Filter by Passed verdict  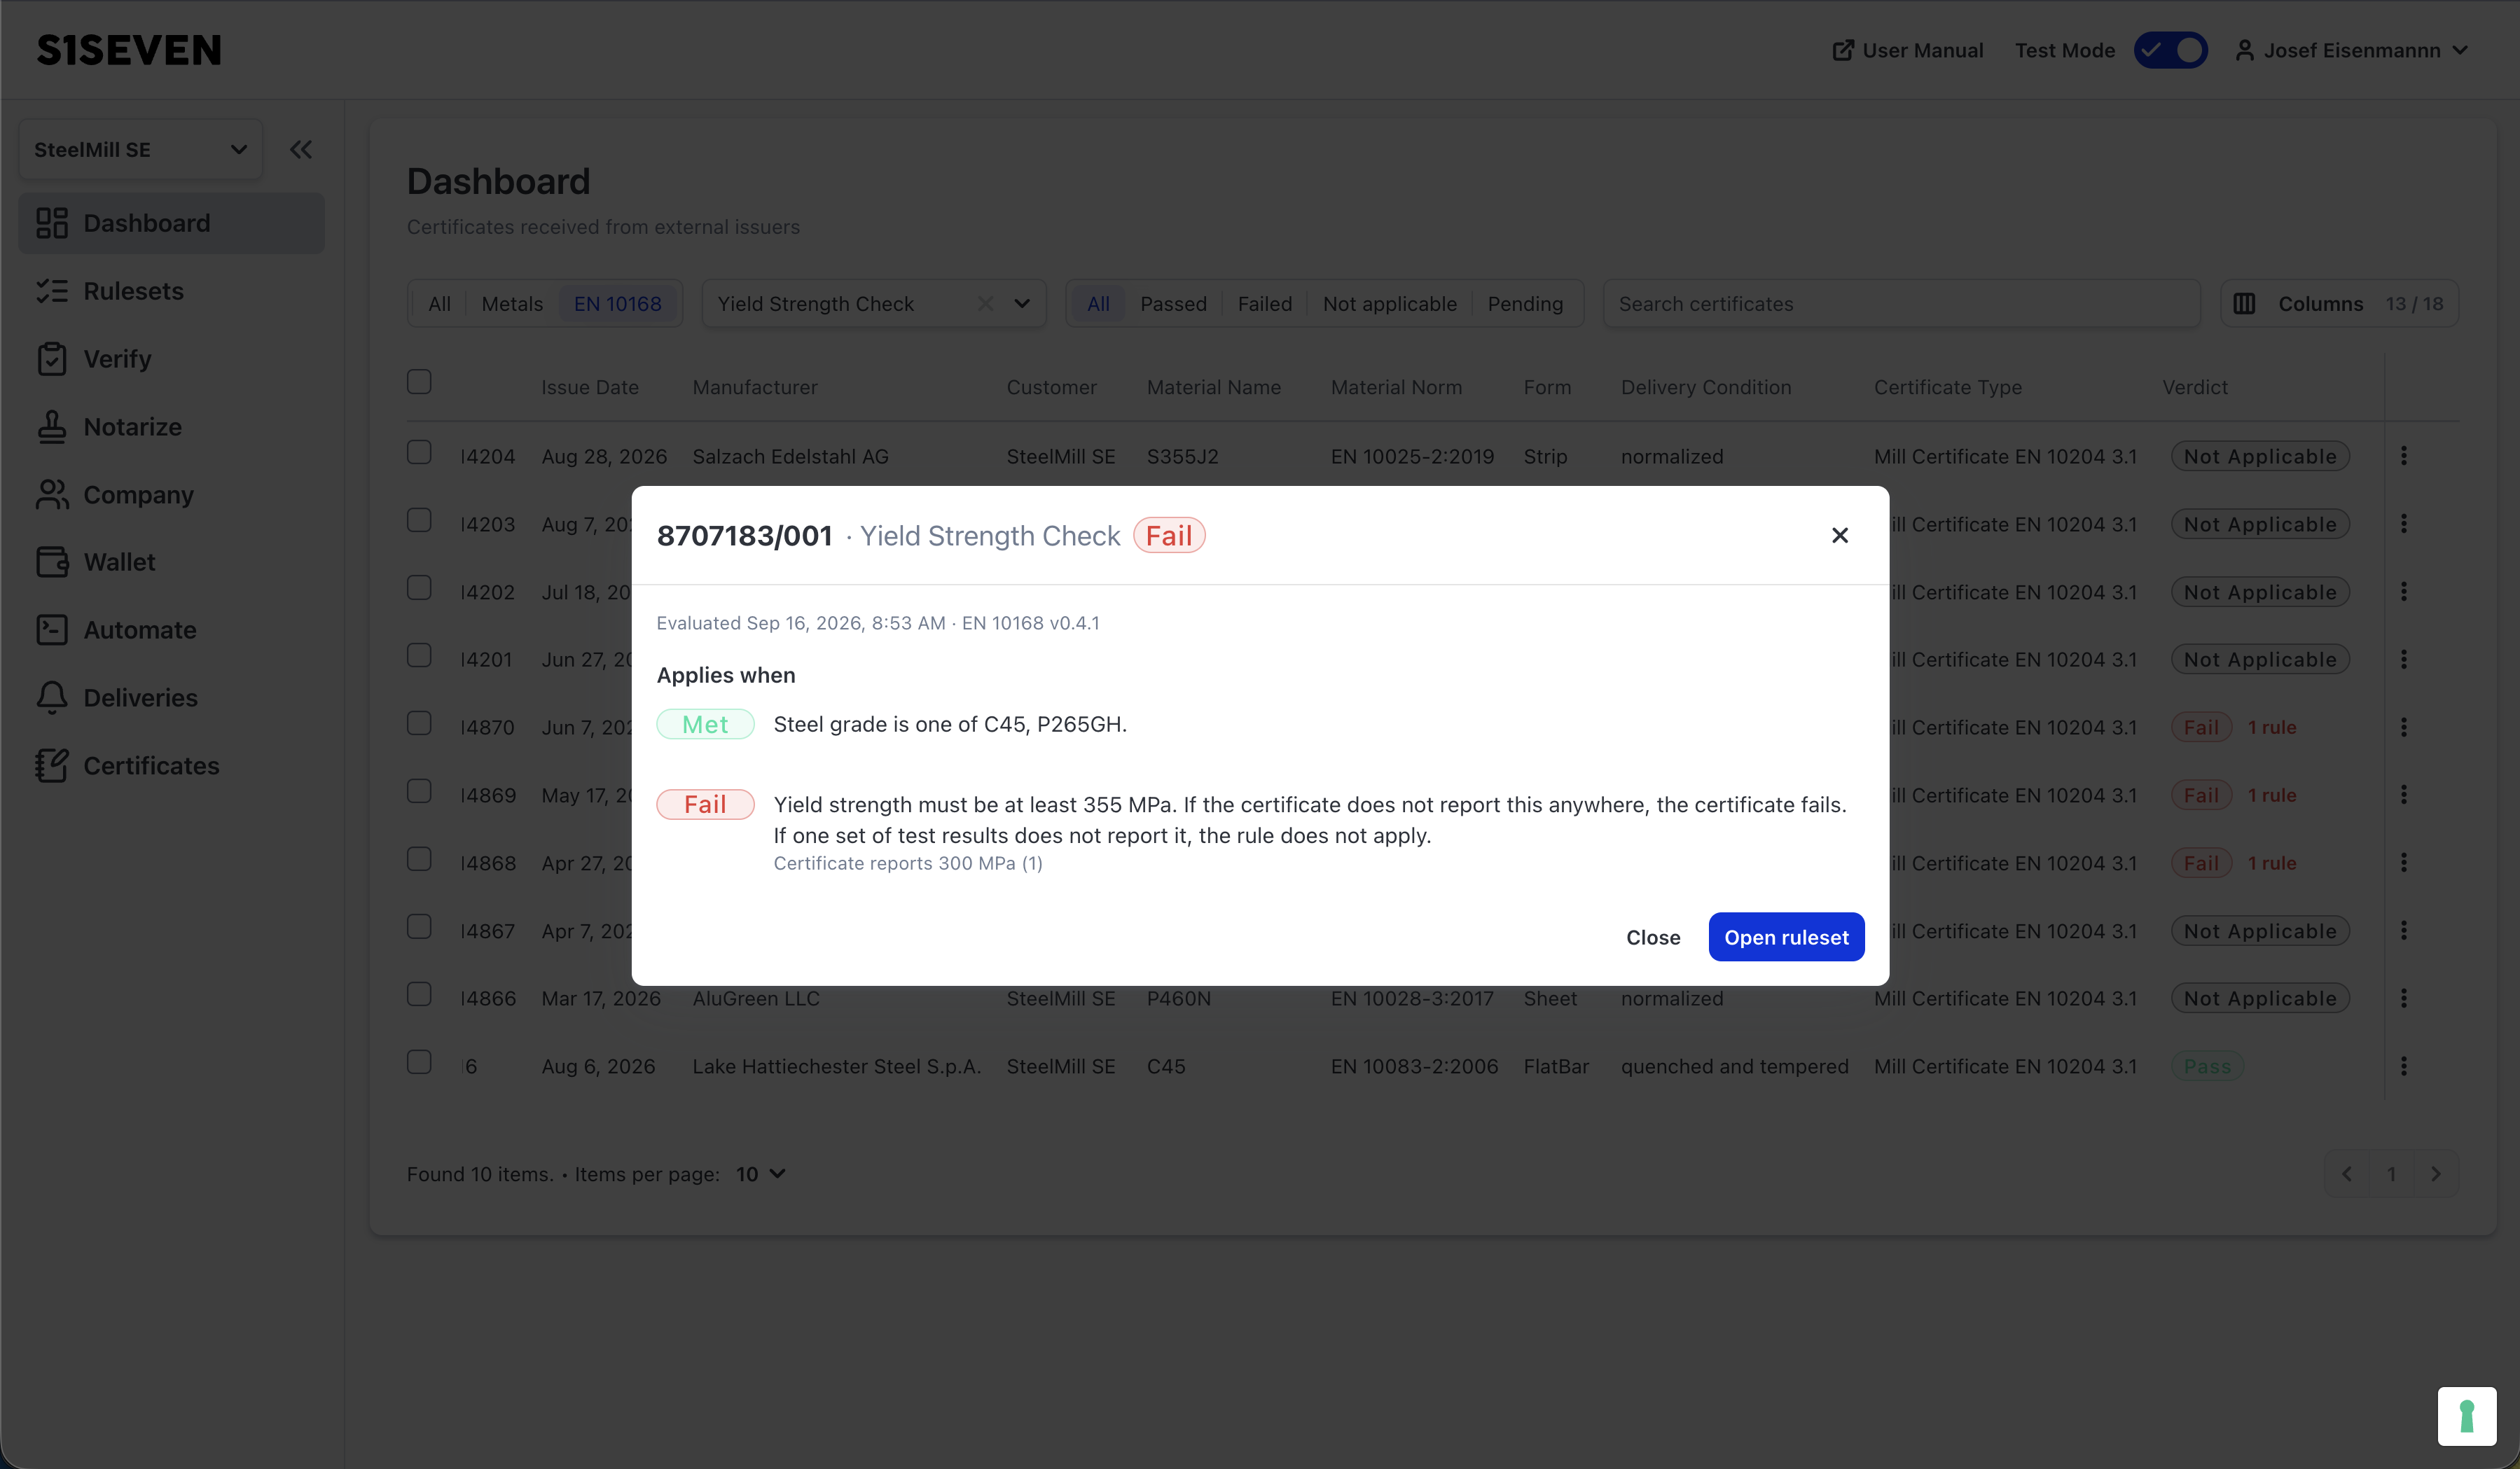[1173, 304]
